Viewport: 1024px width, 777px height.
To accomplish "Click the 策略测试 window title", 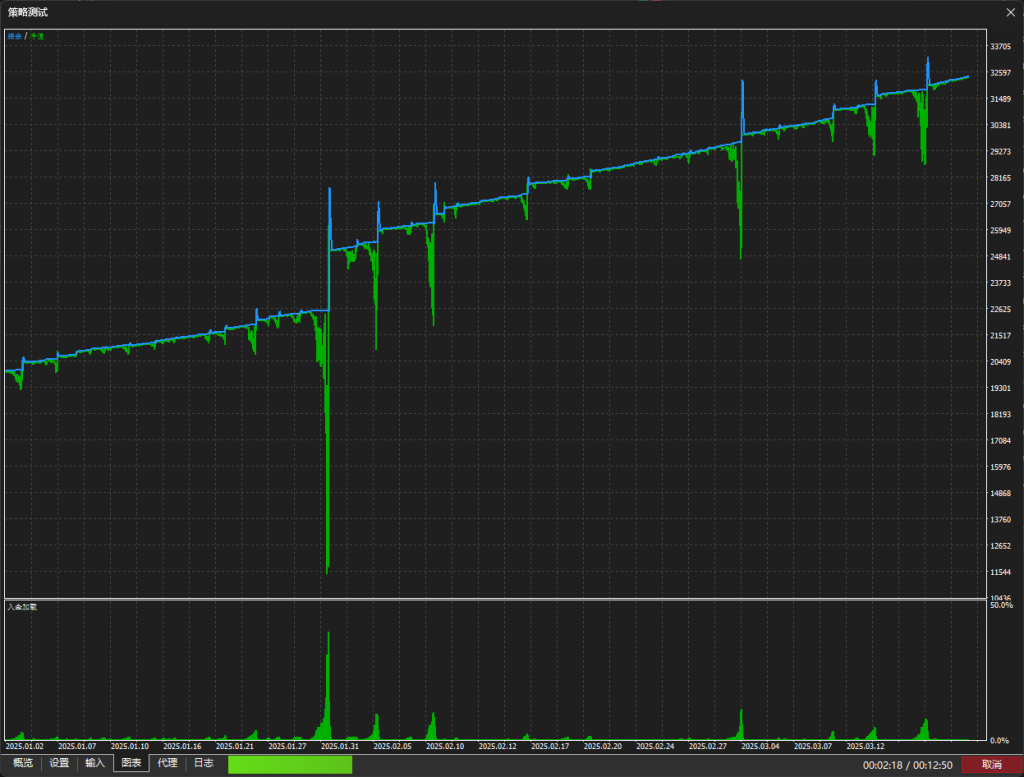I will pyautogui.click(x=28, y=12).
